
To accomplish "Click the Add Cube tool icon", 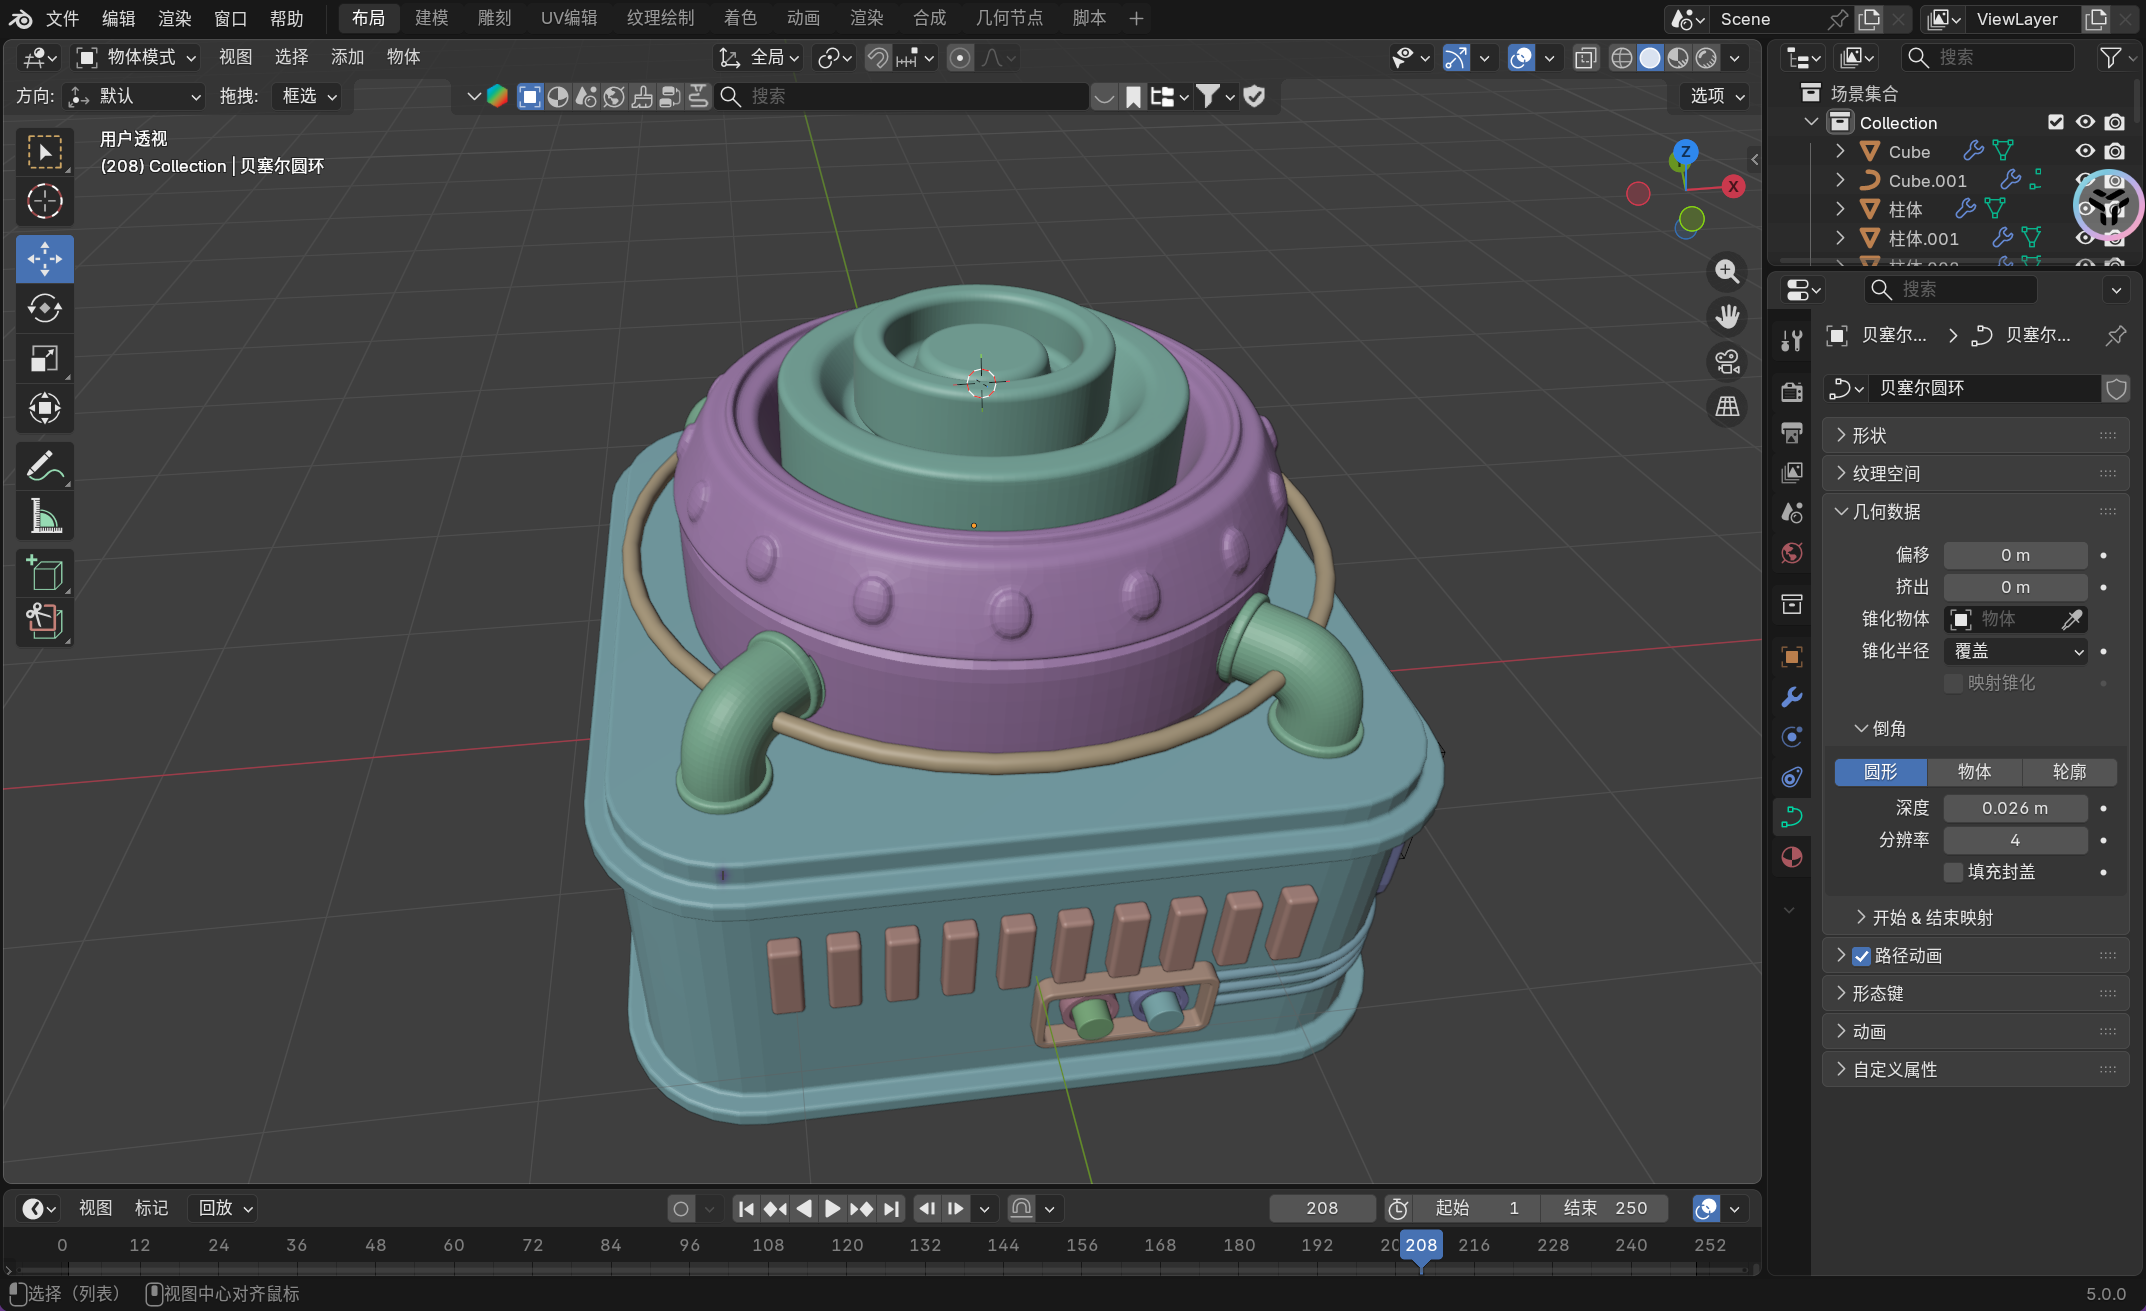I will (x=44, y=573).
